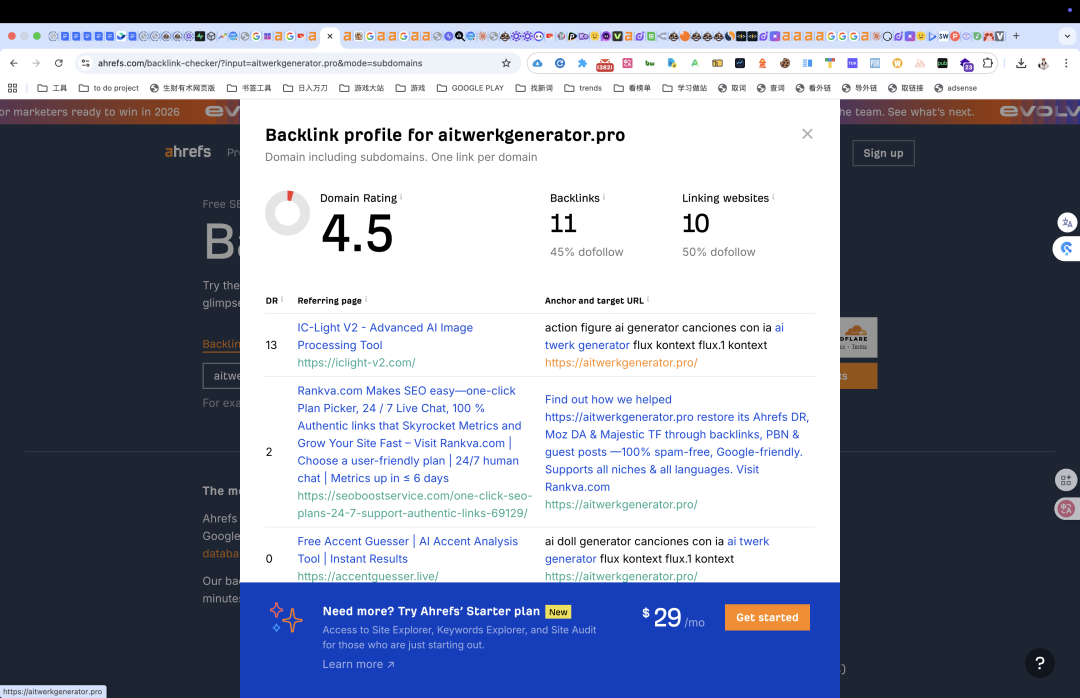1080x698 pixels.
Task: Click the macOS green fullscreen window button
Action: point(37,36)
